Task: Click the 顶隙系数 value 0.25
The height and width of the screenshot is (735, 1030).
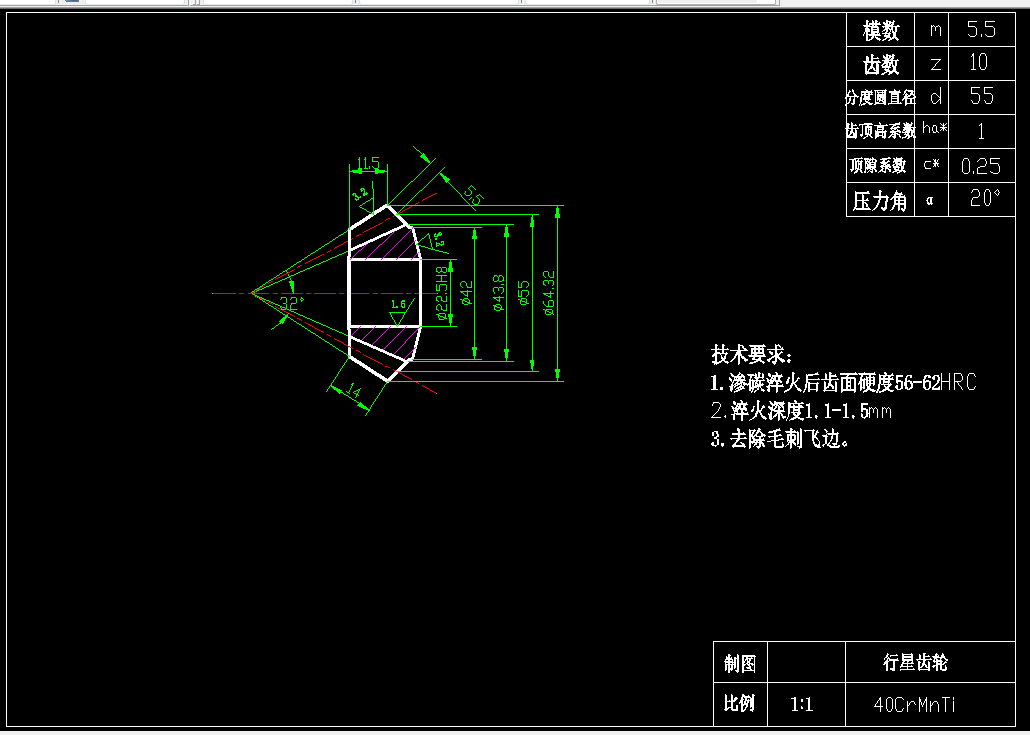Action: tap(981, 165)
